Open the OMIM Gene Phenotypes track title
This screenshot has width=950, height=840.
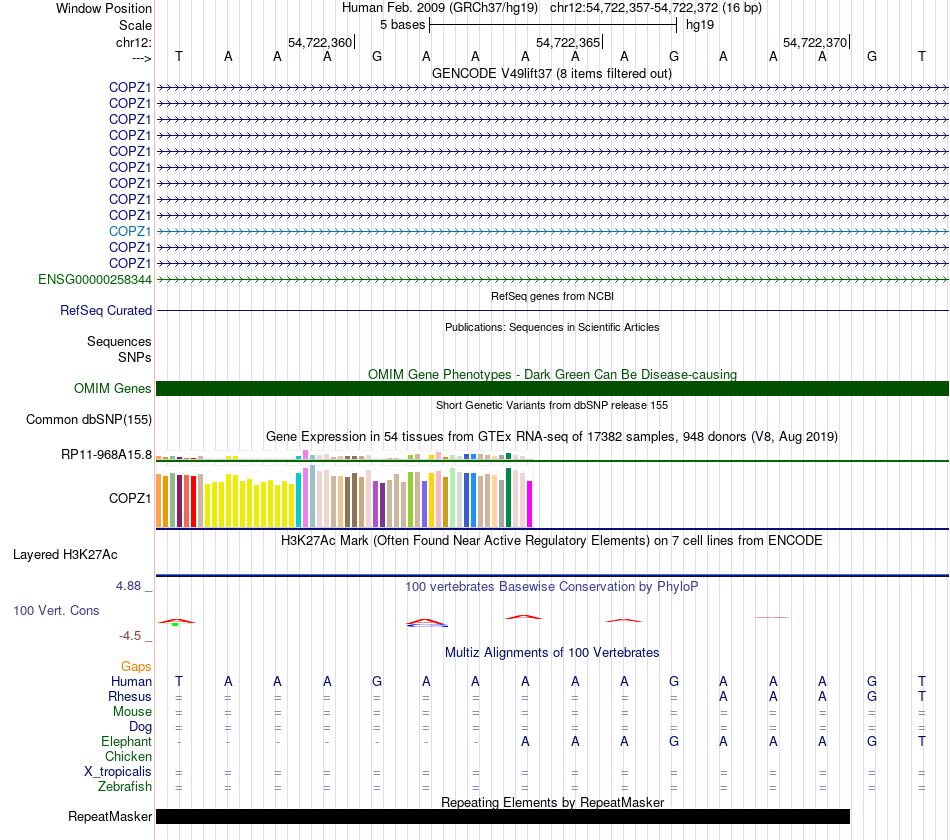552,375
